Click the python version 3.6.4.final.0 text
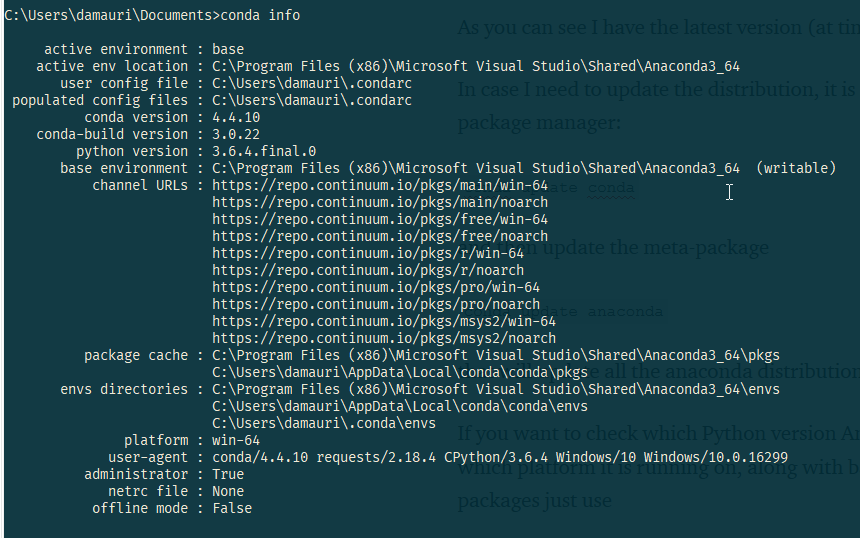 pos(264,151)
